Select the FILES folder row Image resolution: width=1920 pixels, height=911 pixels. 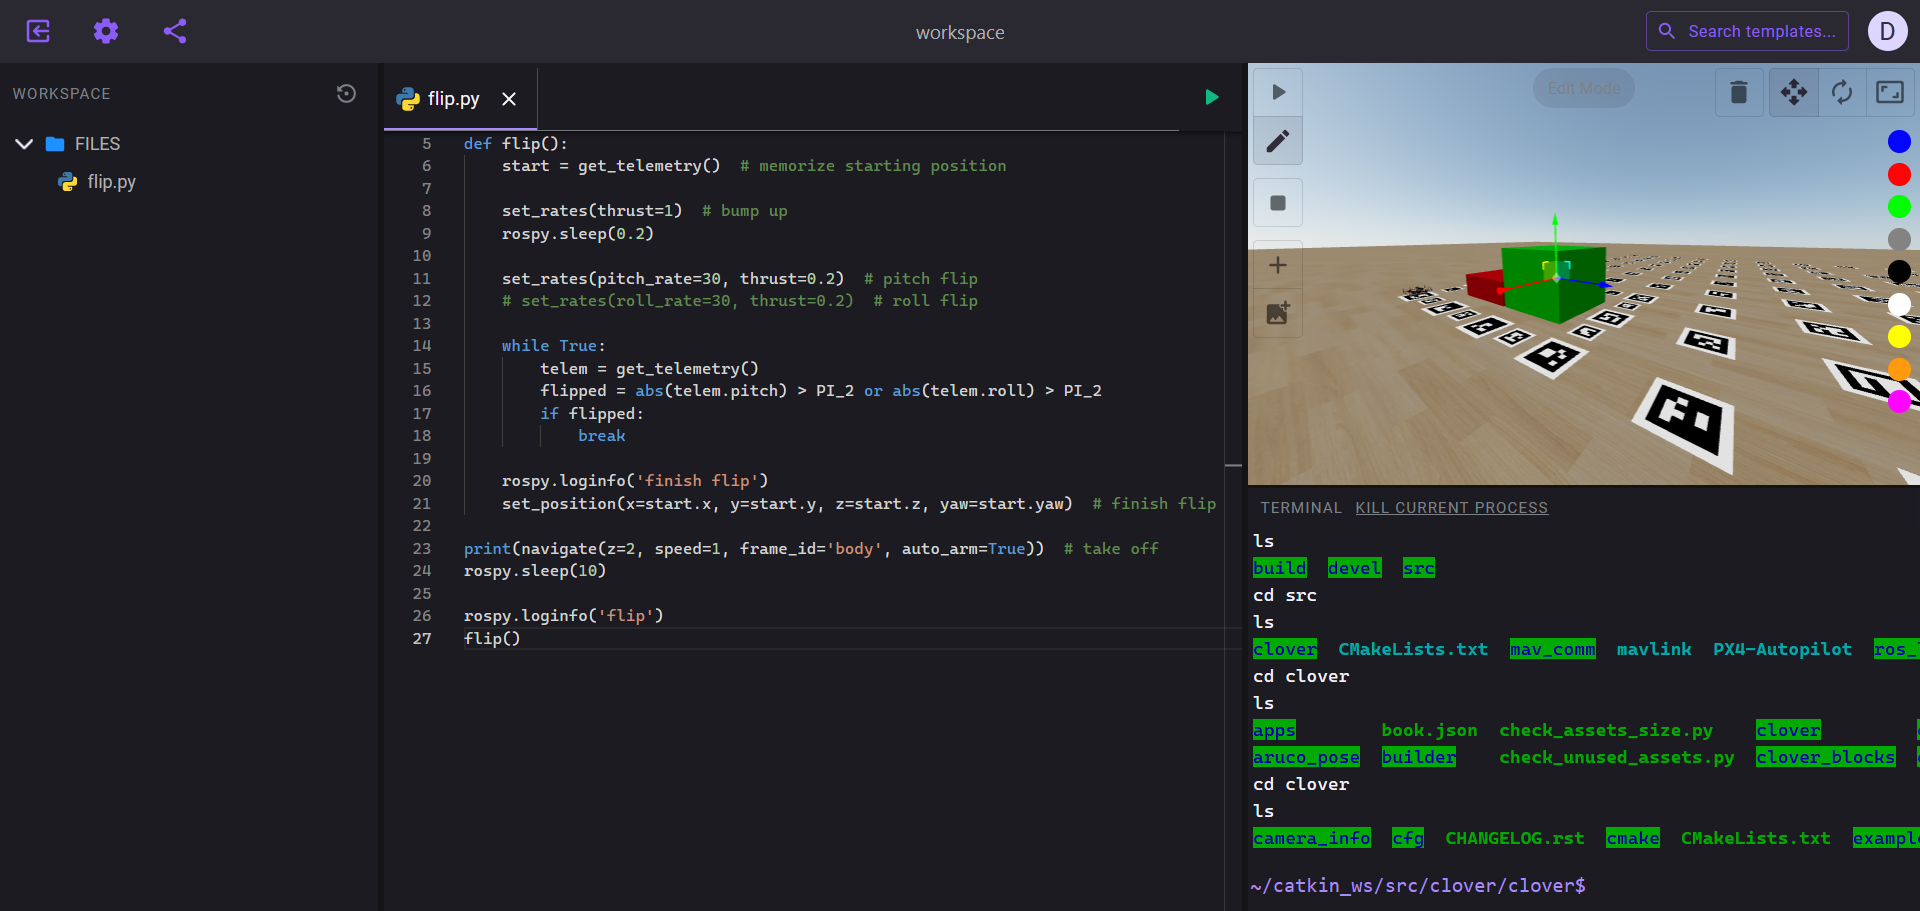(x=190, y=144)
